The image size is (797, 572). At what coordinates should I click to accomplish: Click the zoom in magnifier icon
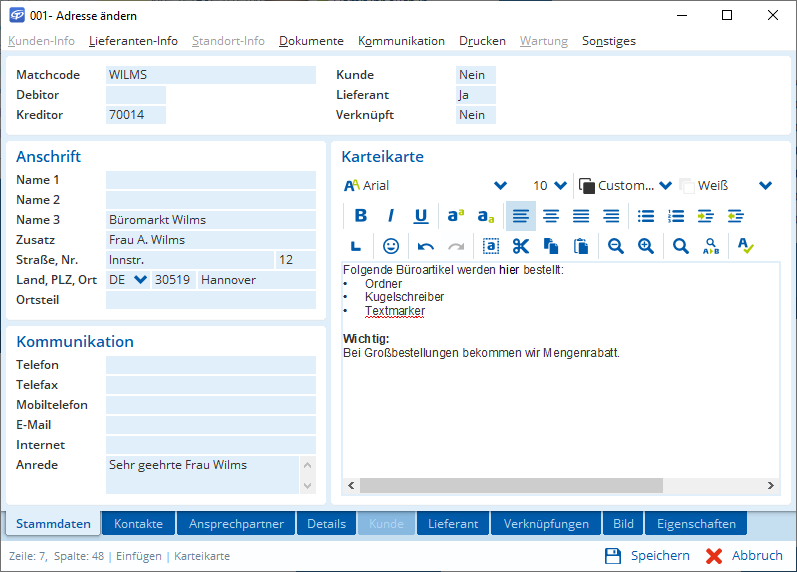(x=646, y=246)
